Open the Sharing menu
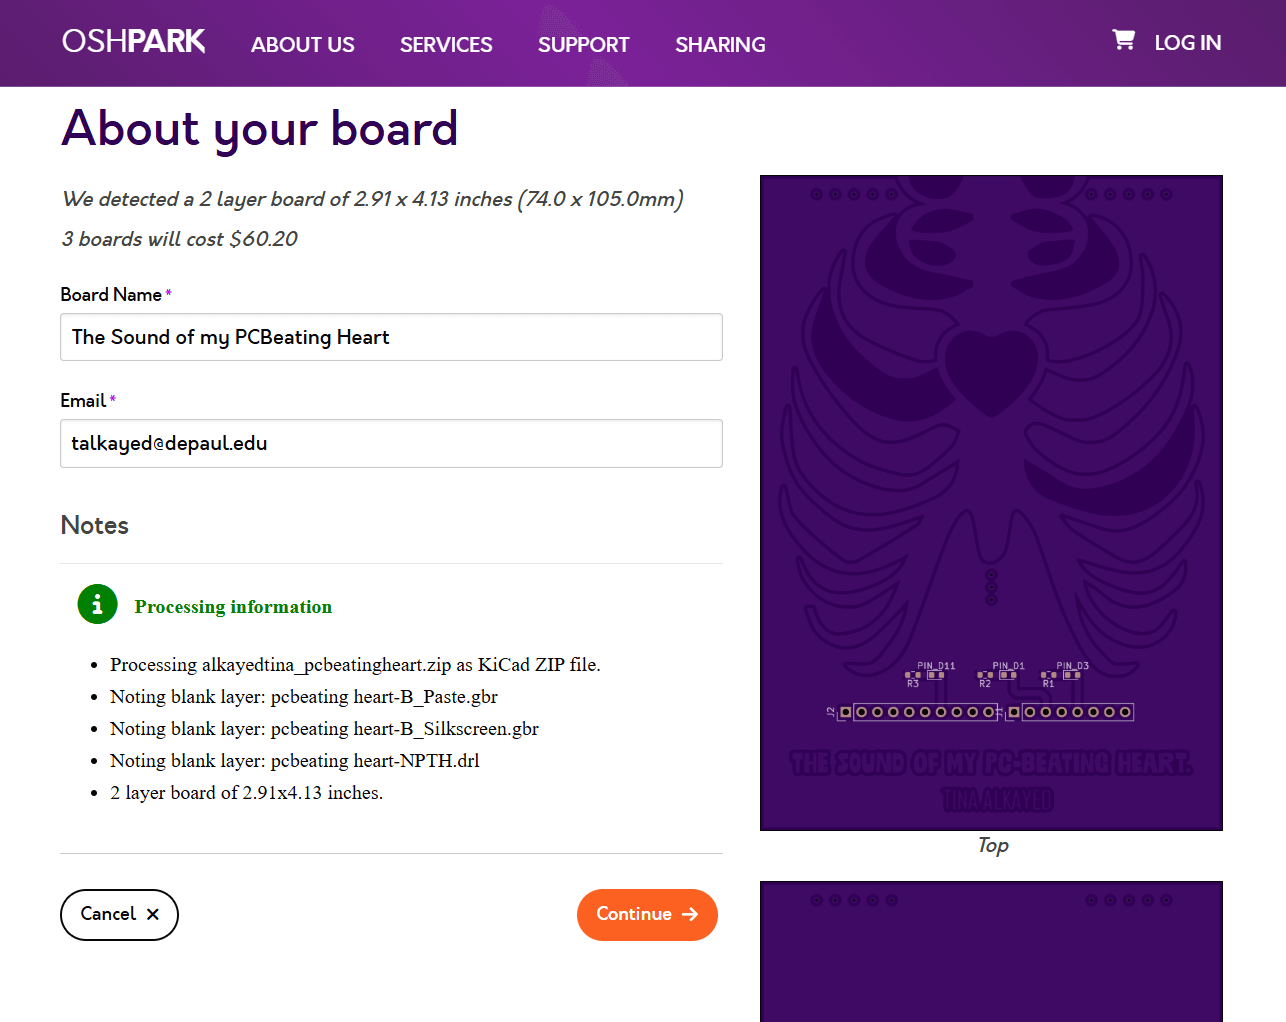 point(720,45)
